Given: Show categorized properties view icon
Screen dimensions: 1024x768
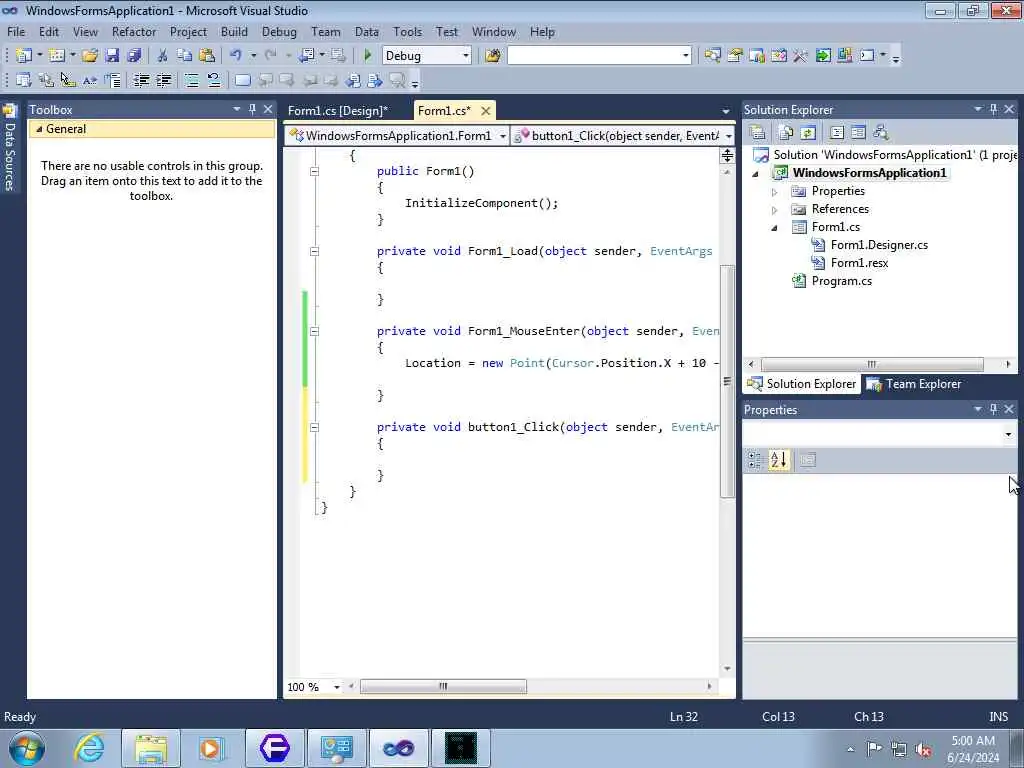Looking at the screenshot, I should click(x=755, y=460).
